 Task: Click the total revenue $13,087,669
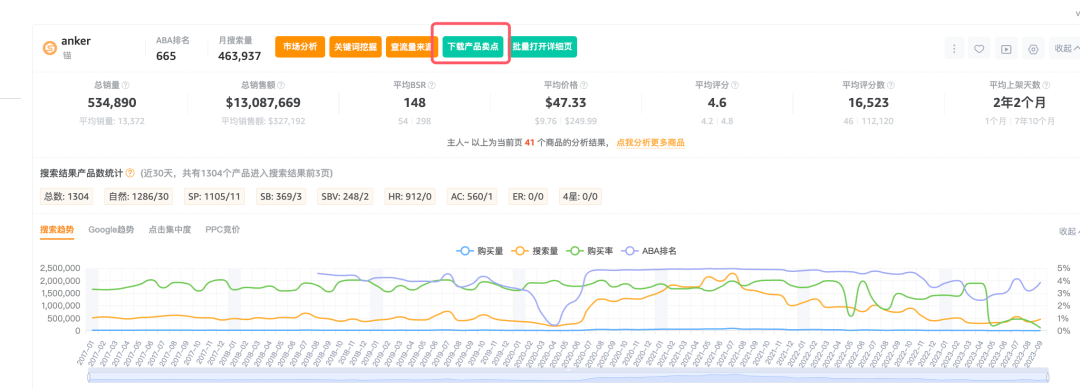(263, 103)
